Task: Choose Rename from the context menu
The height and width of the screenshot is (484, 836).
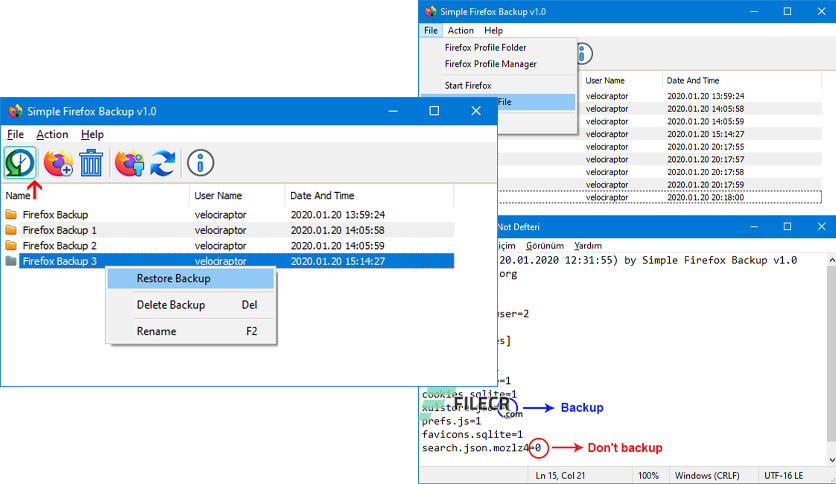Action: click(x=191, y=331)
